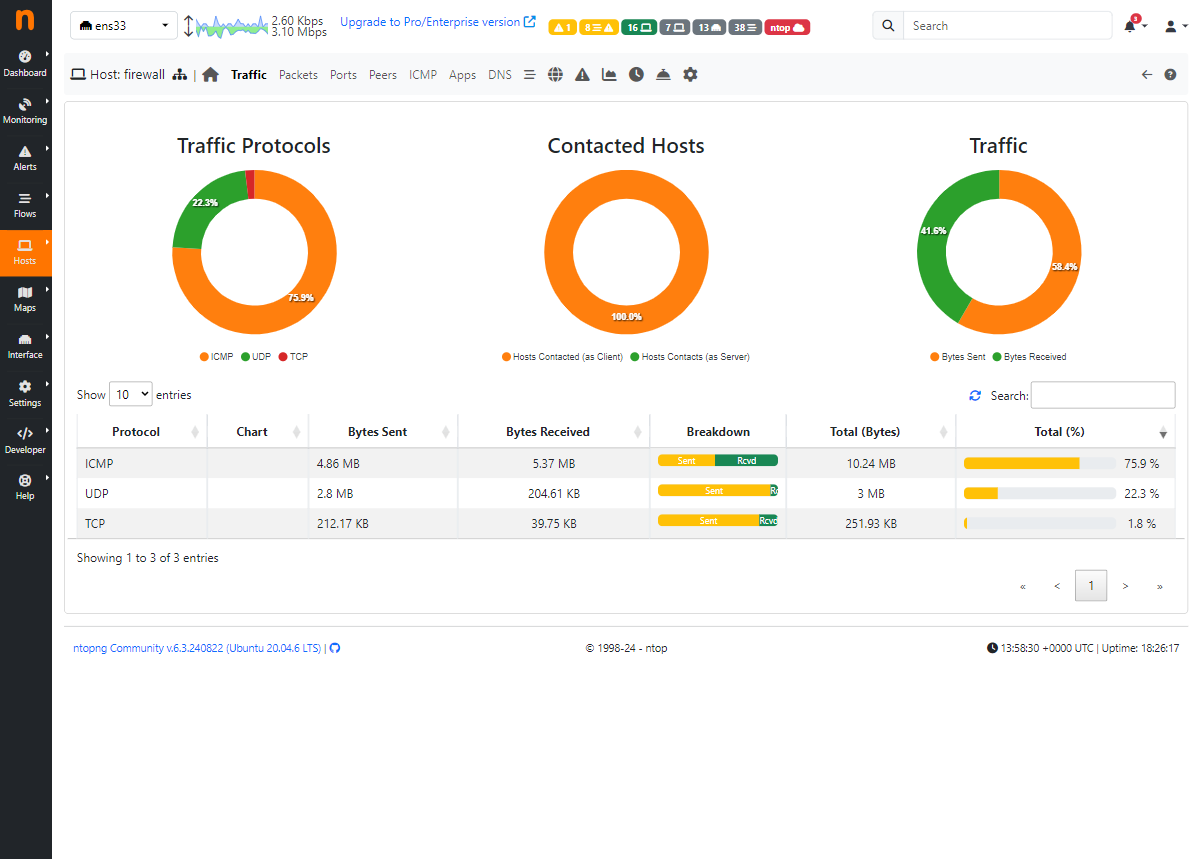1203x859 pixels.
Task: Sort table by Total (%) column
Action: pyautogui.click(x=1066, y=432)
